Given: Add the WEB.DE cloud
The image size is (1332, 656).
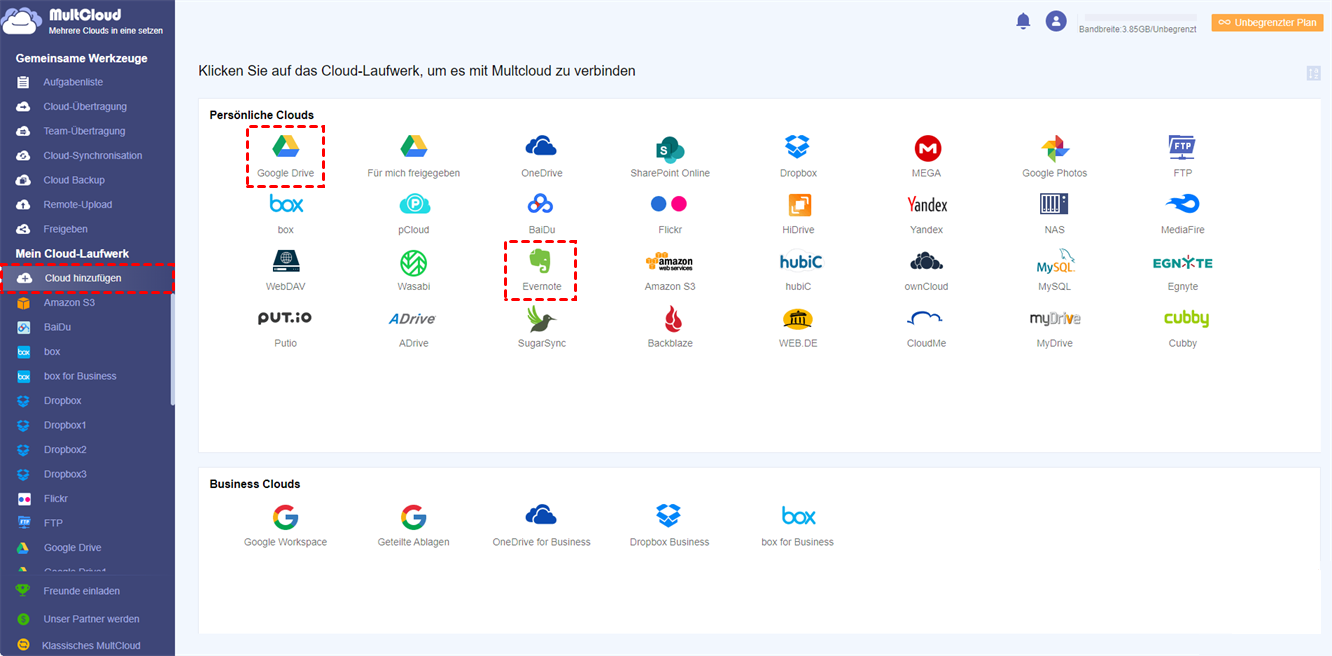Looking at the screenshot, I should pyautogui.click(x=797, y=318).
